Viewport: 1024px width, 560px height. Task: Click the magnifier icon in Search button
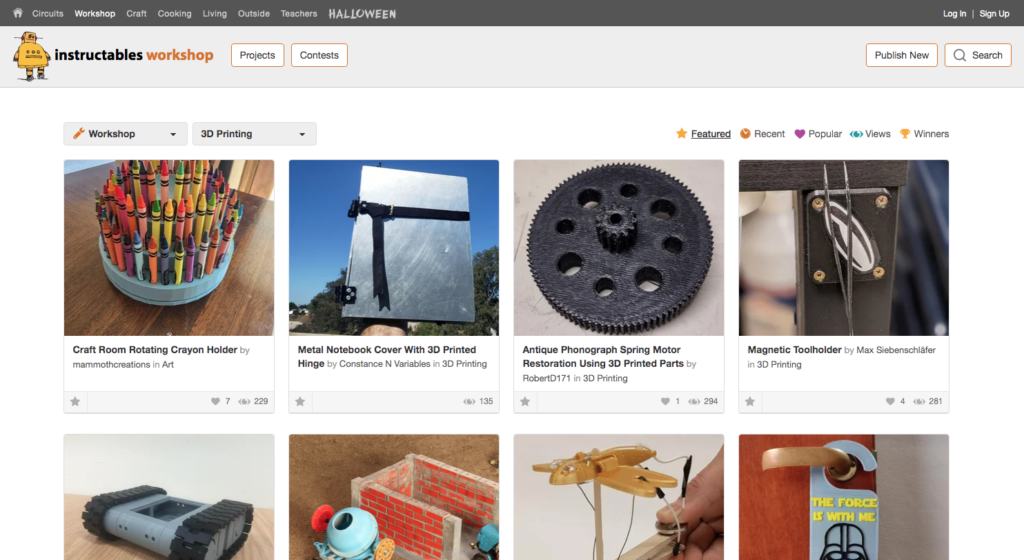960,55
